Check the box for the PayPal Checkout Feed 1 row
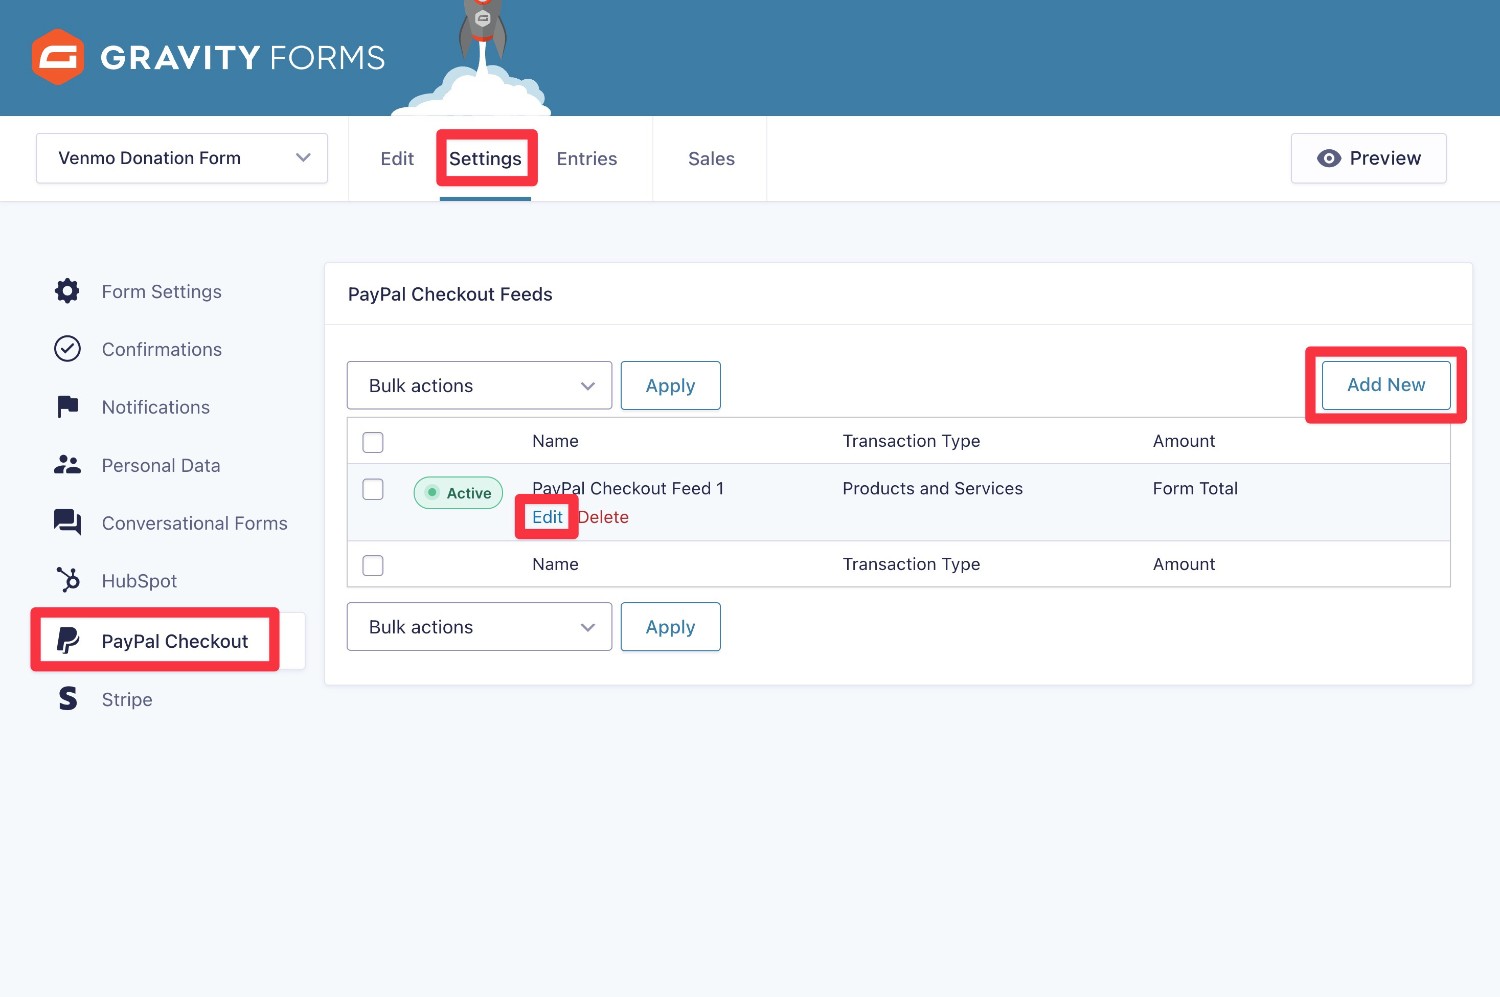 (373, 489)
